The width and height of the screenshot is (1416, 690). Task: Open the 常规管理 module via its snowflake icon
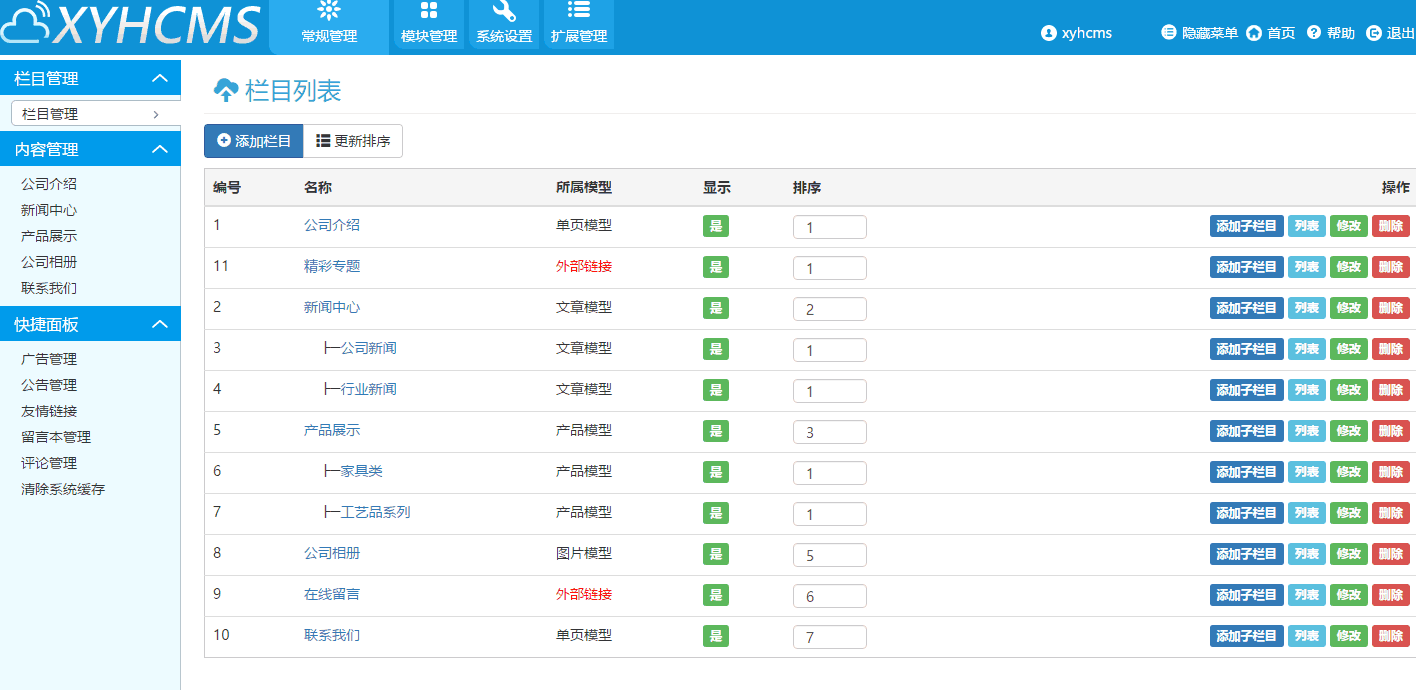click(329, 10)
